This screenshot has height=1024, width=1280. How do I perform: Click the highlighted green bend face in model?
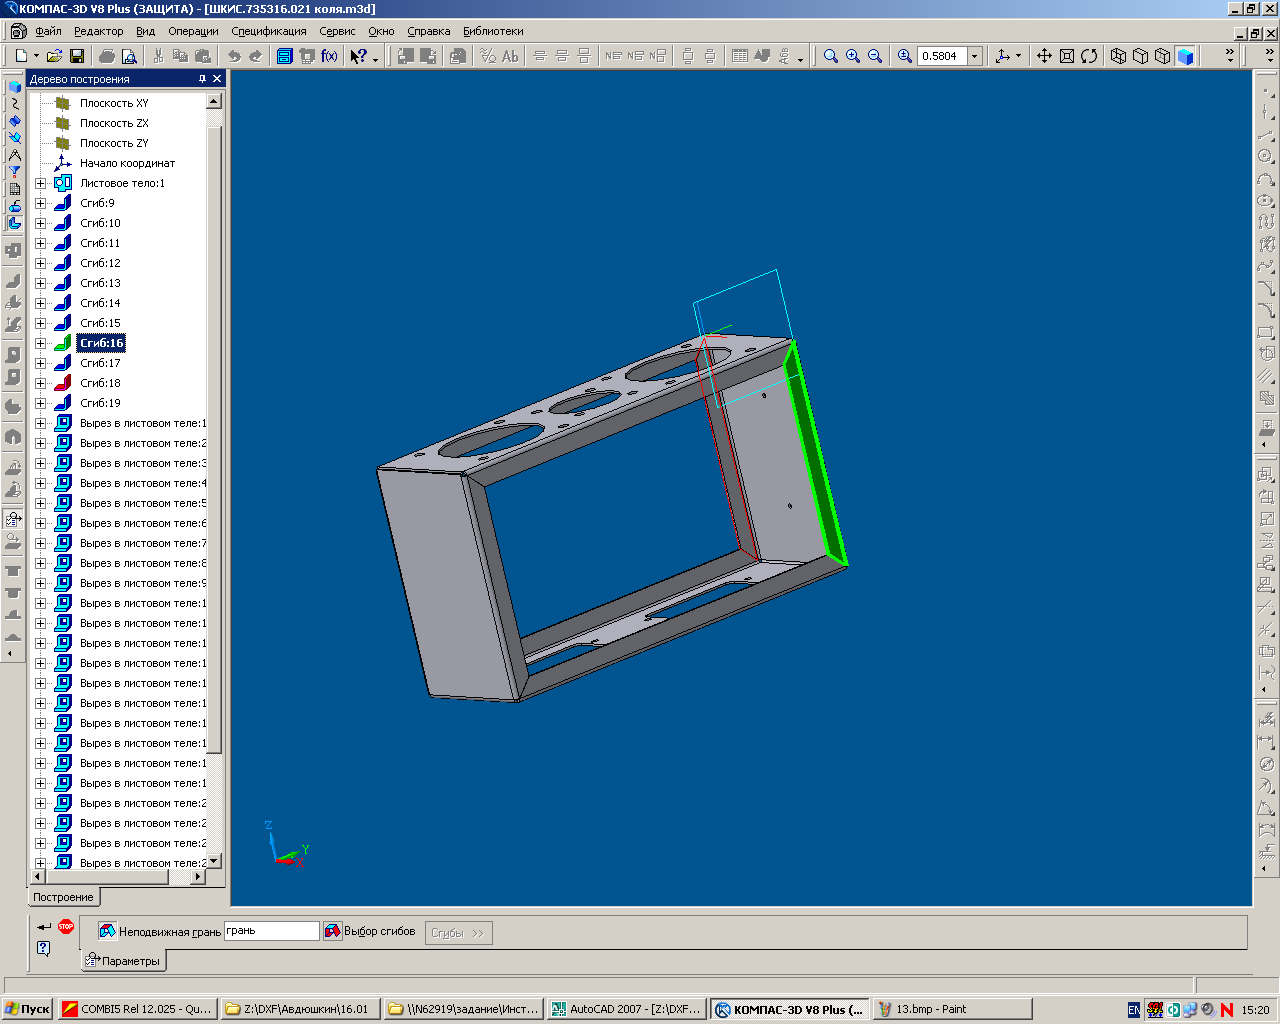tap(816, 455)
